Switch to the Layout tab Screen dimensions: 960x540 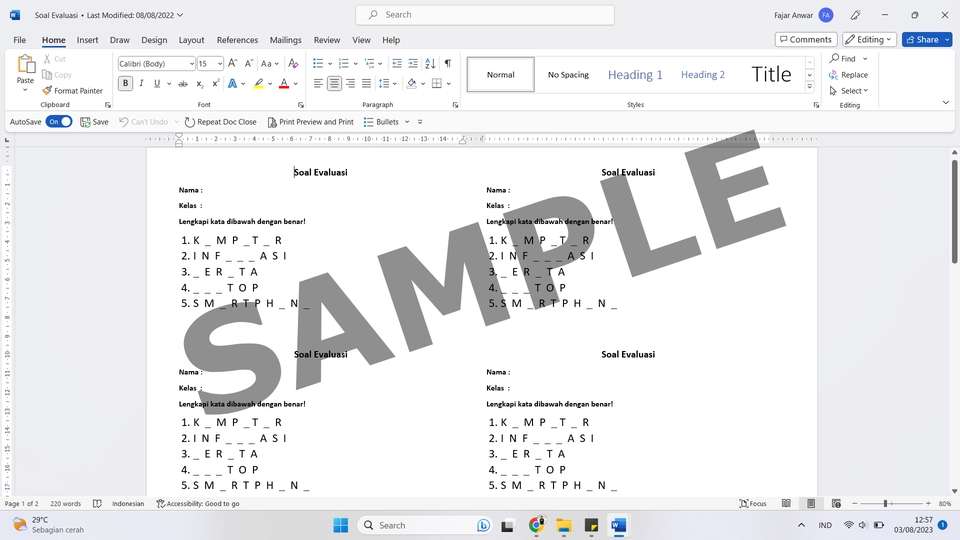(192, 40)
